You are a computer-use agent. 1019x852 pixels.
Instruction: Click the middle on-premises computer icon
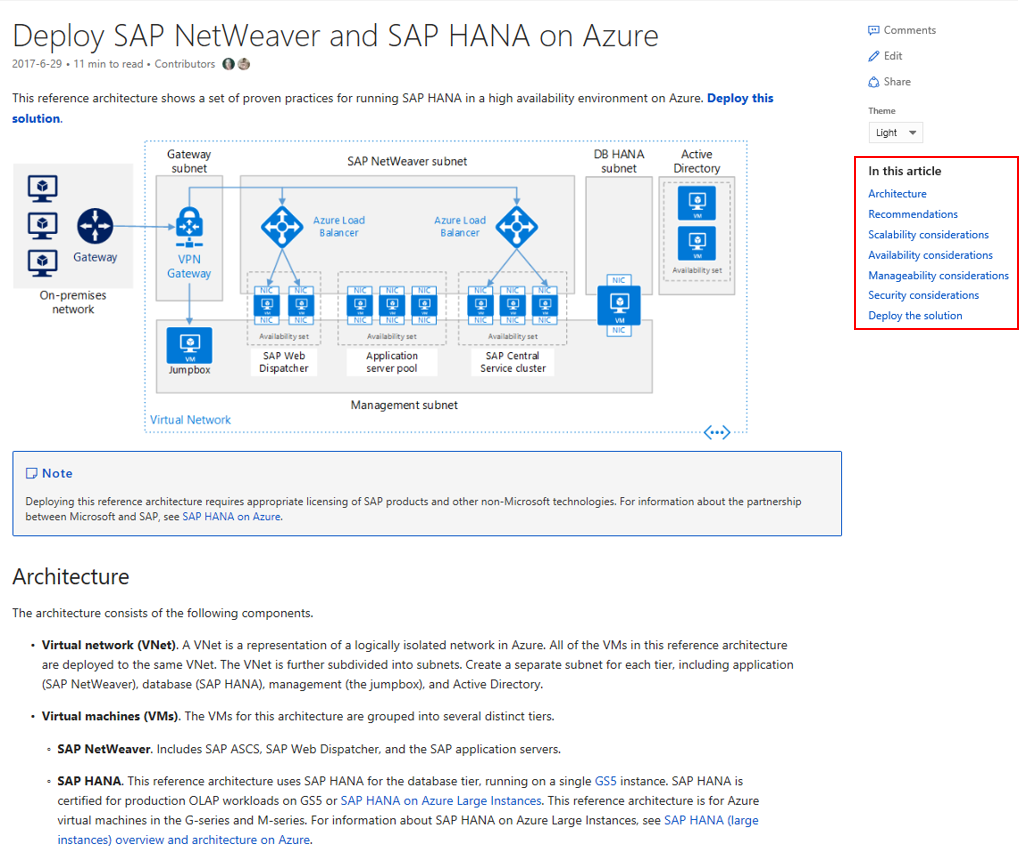click(42, 226)
